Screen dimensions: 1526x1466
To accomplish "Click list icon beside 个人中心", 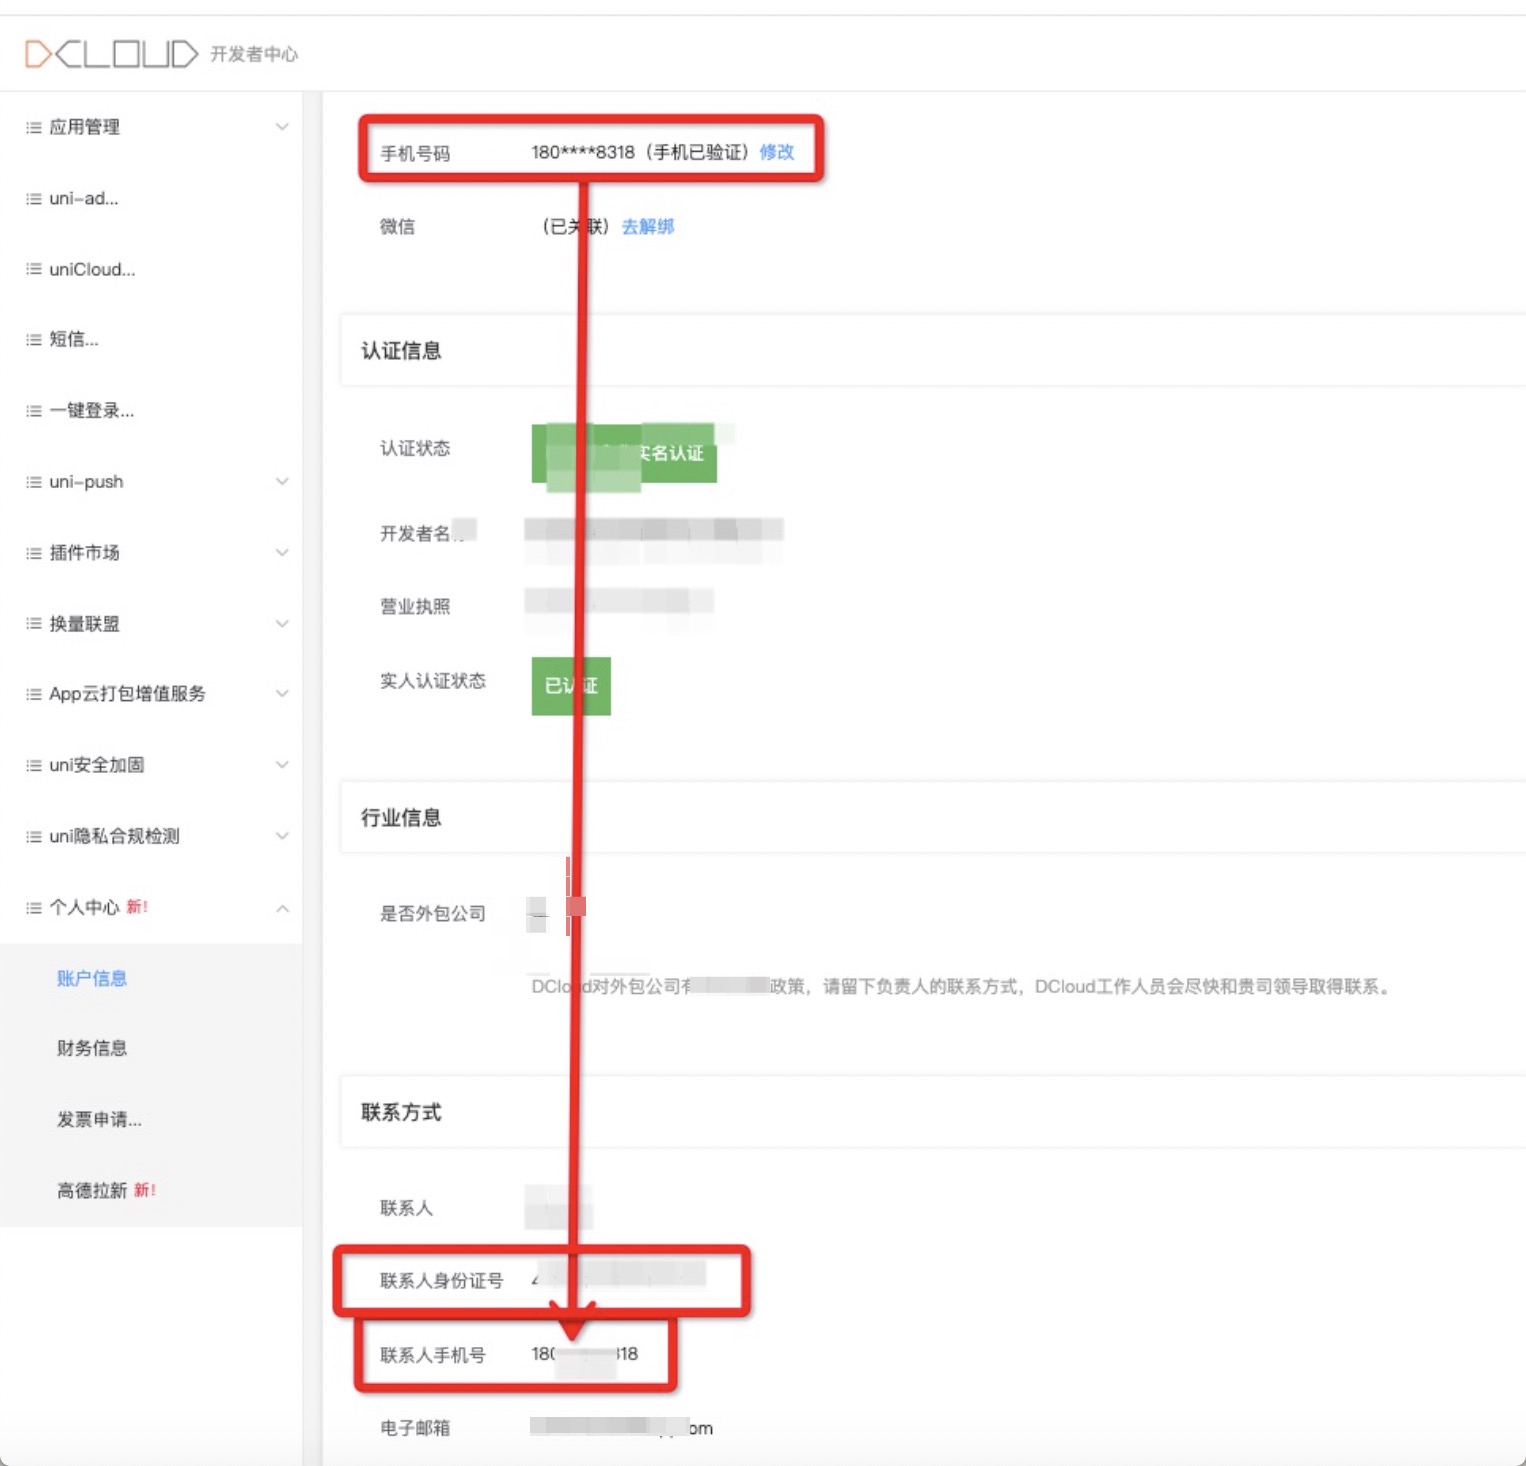I will click(x=34, y=908).
